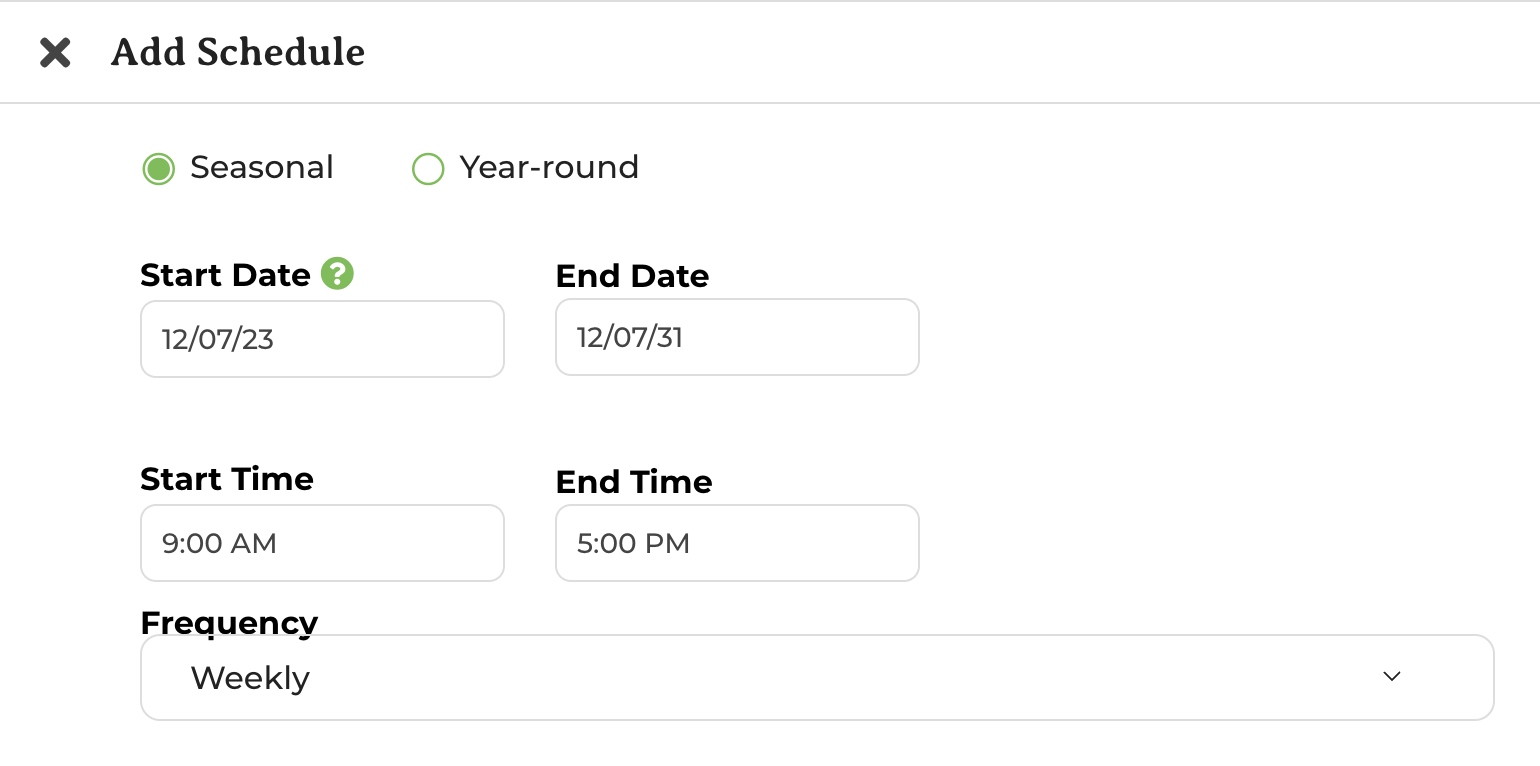The width and height of the screenshot is (1540, 766).
Task: Close the Add Schedule dialog with X
Action: tap(54, 52)
